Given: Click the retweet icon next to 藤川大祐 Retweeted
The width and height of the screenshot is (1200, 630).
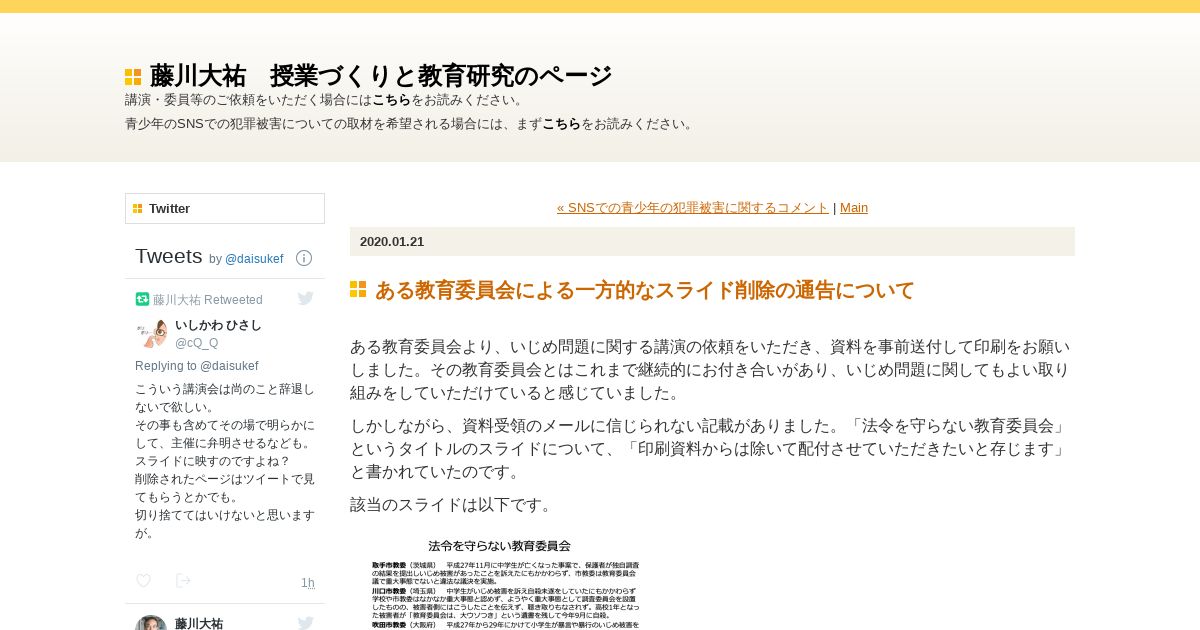Looking at the screenshot, I should [x=142, y=299].
